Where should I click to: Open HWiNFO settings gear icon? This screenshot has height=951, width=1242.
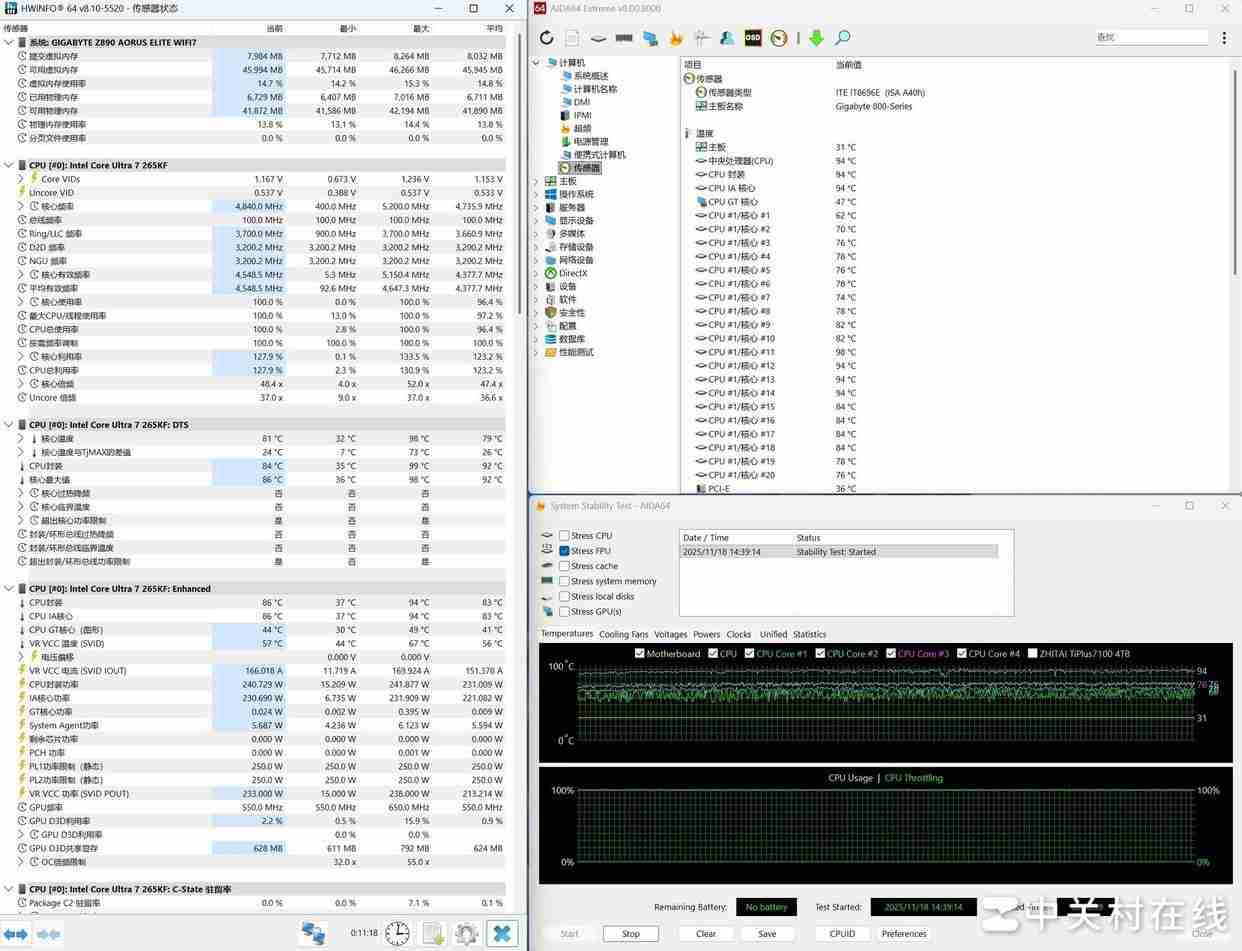tap(466, 933)
